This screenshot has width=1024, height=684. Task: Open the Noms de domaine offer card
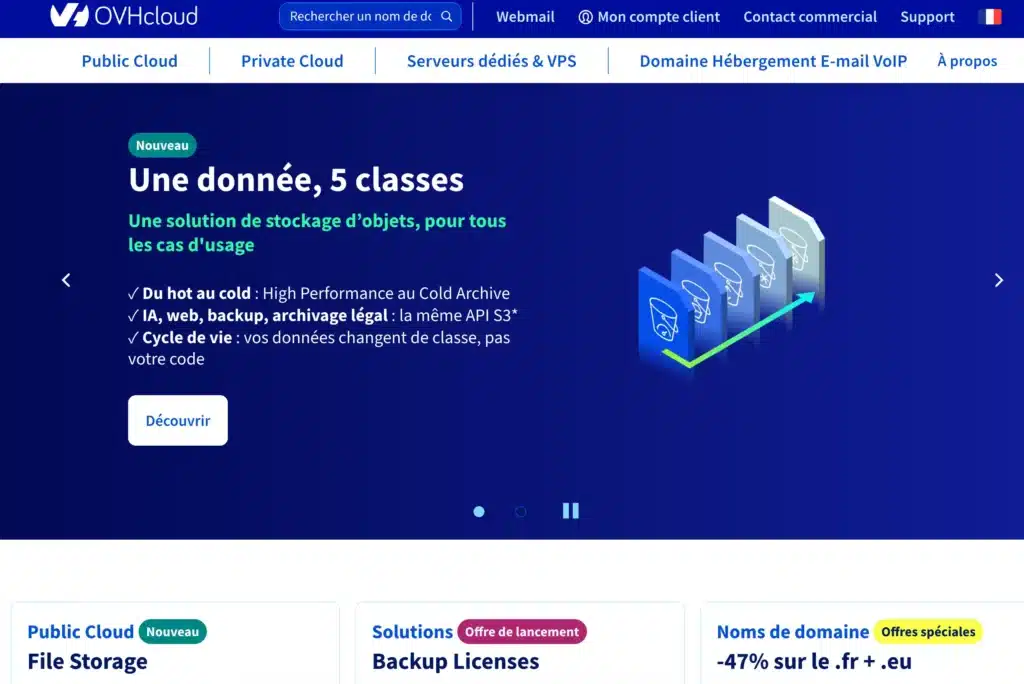[862, 643]
